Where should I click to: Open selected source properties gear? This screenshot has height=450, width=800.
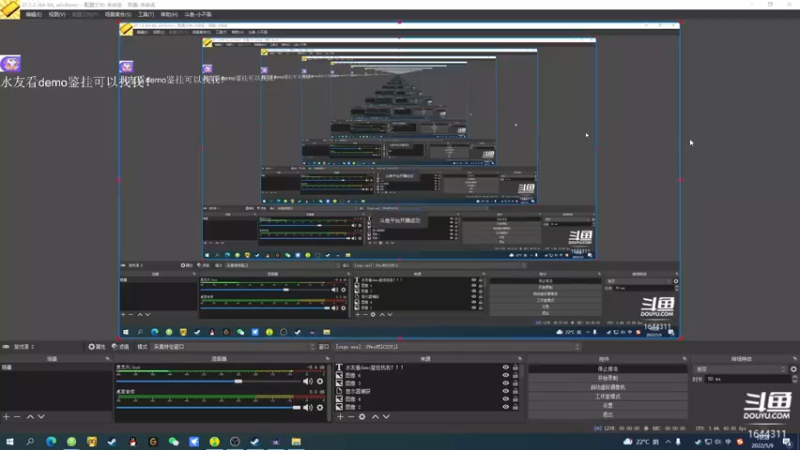362,417
